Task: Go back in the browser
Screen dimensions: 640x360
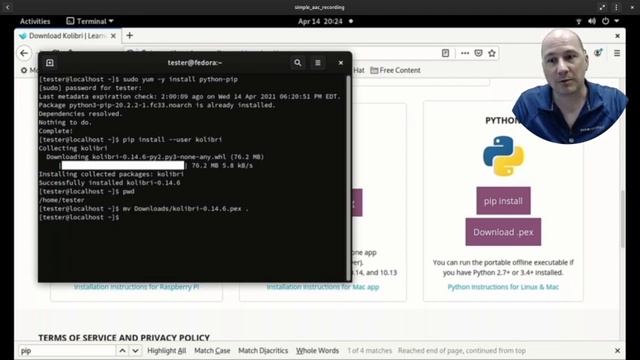Action: coord(24,53)
